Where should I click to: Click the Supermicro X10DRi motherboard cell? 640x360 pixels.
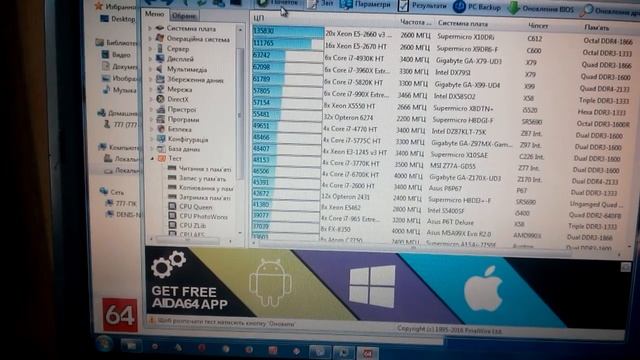[465, 37]
